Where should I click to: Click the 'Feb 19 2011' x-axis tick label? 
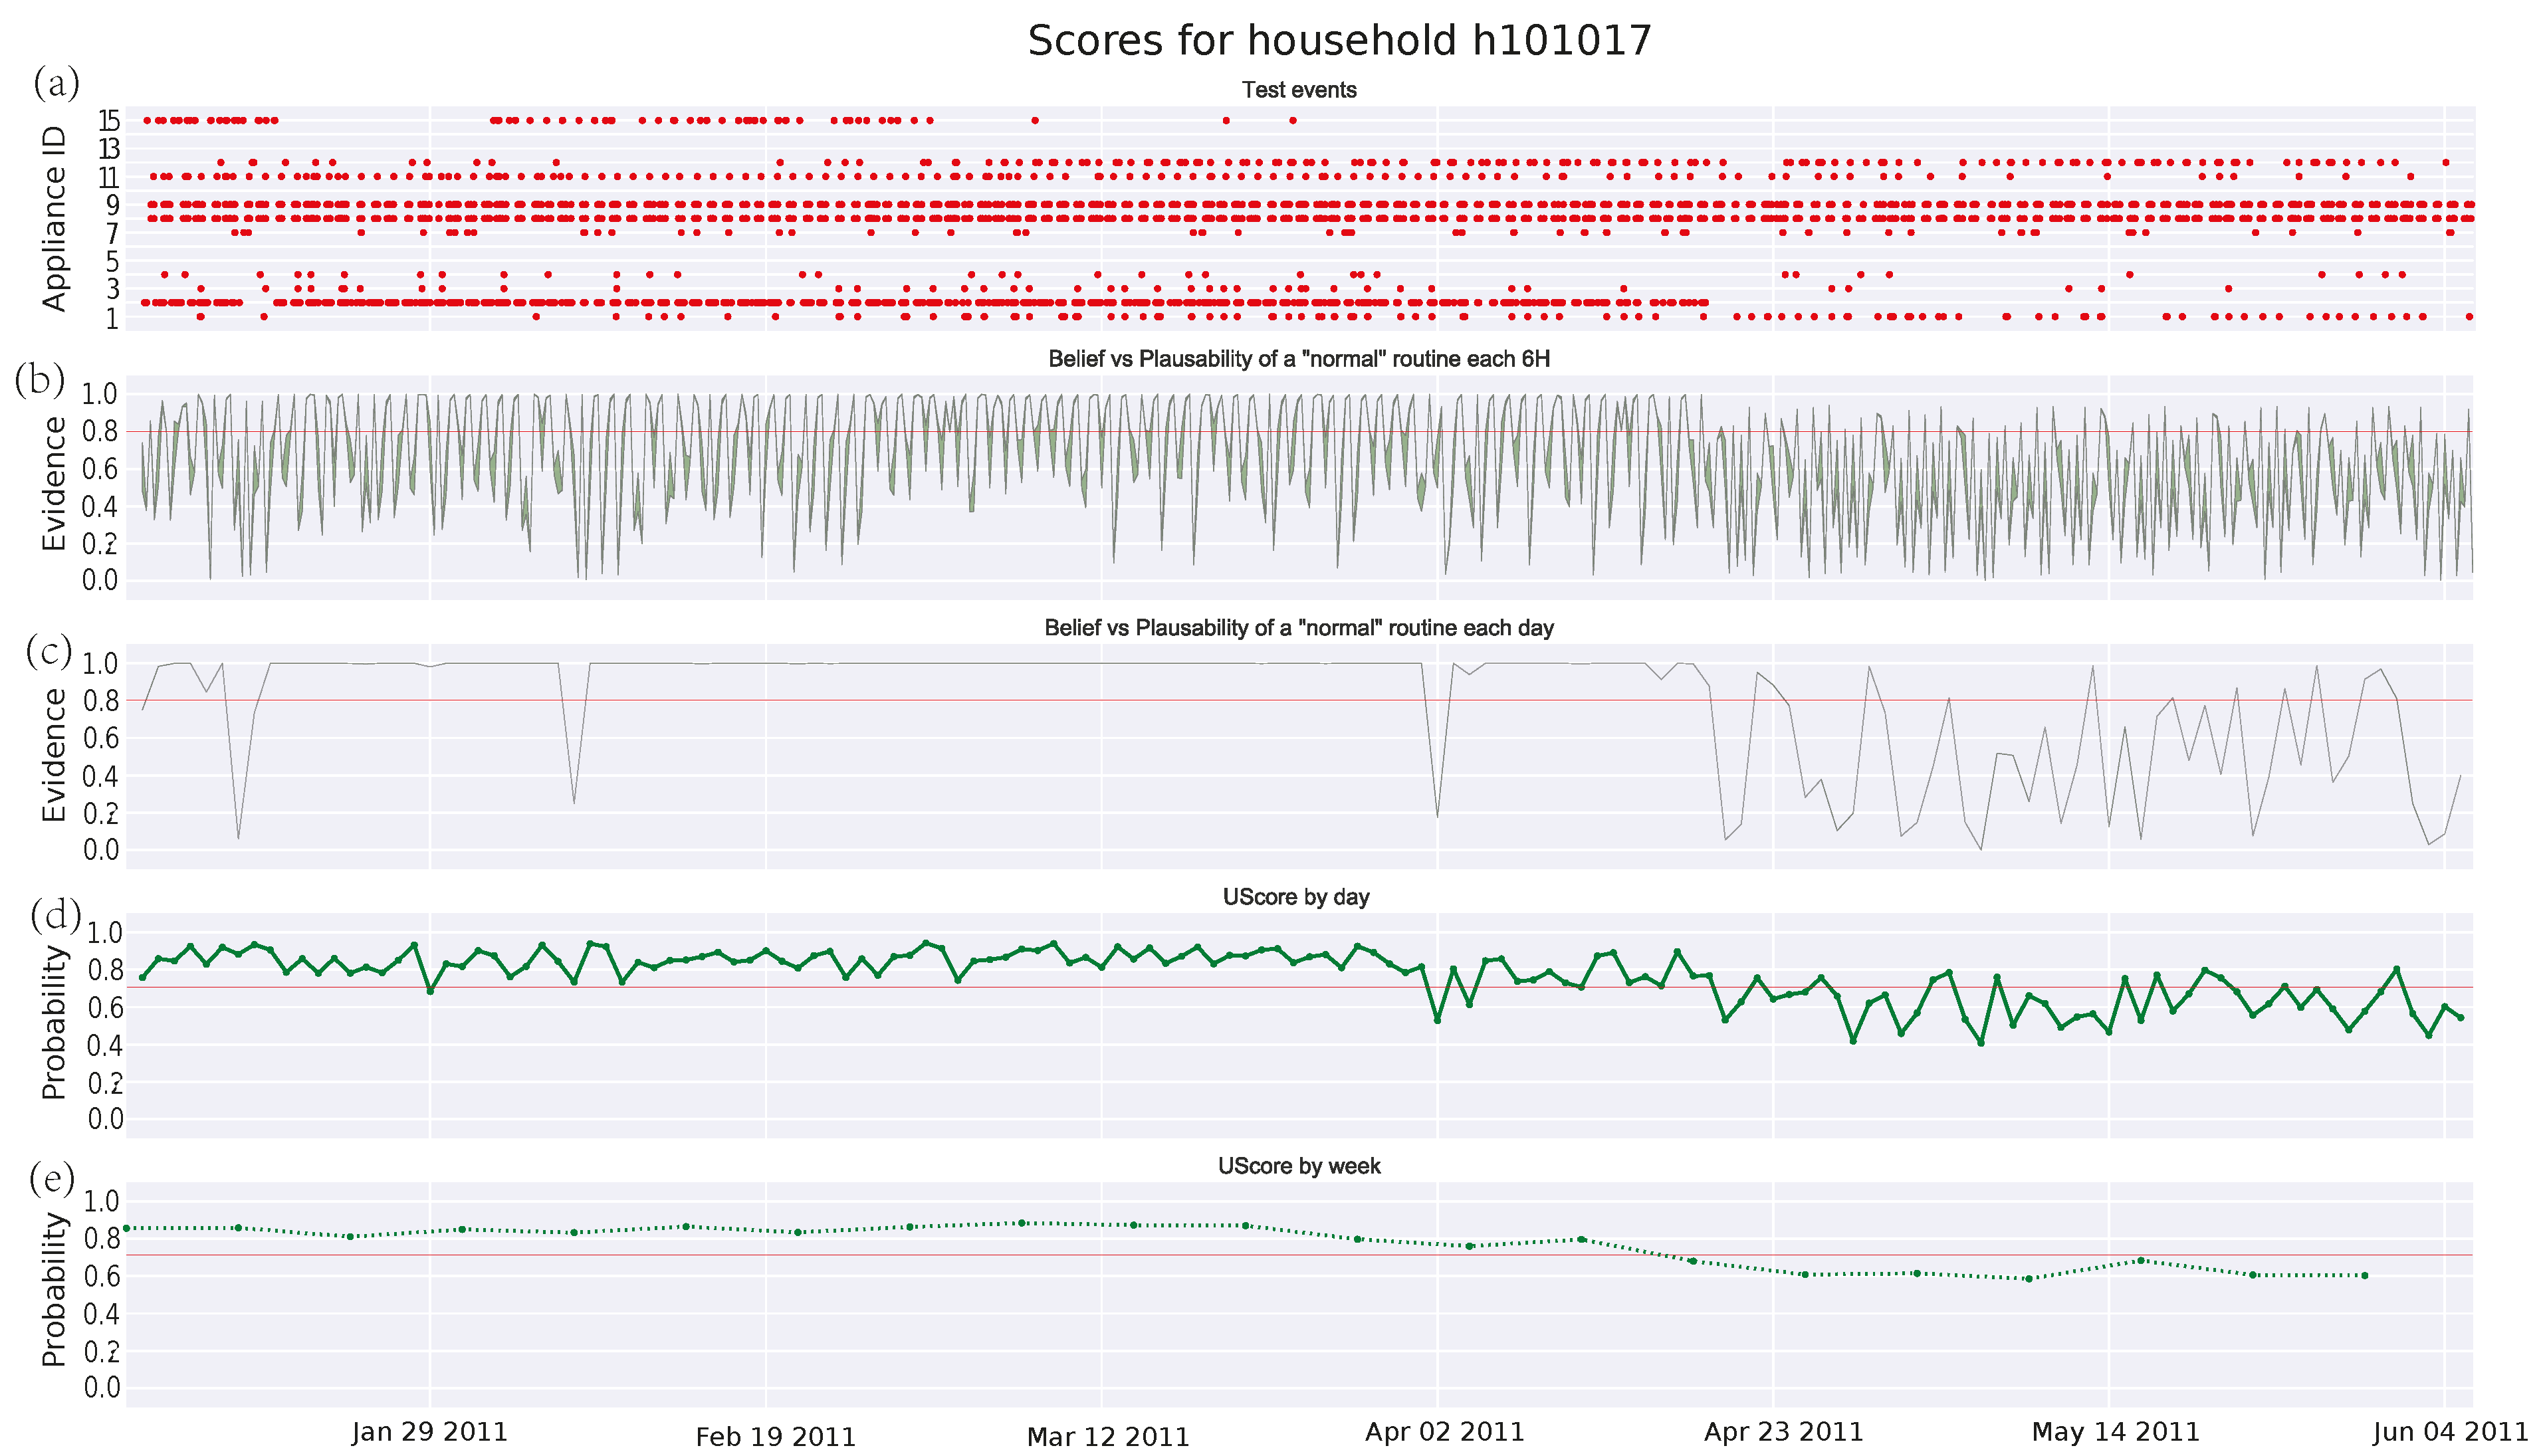click(776, 1437)
